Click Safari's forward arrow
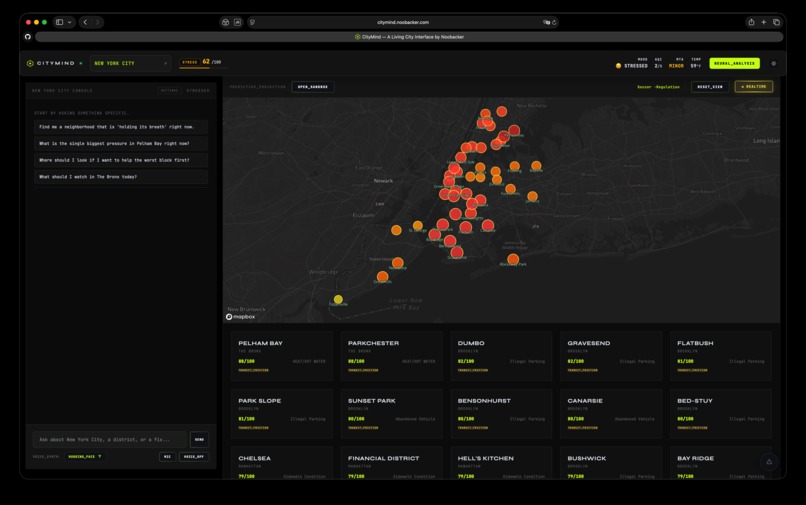This screenshot has height=505, width=806. tap(97, 22)
